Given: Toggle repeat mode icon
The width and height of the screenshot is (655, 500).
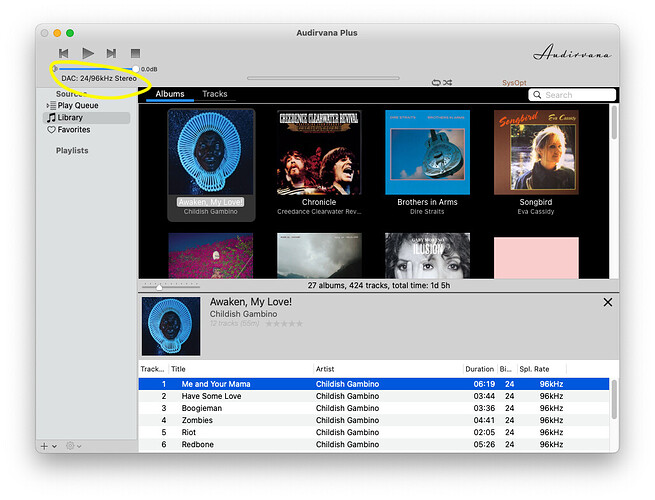Looking at the screenshot, I should pyautogui.click(x=436, y=83).
